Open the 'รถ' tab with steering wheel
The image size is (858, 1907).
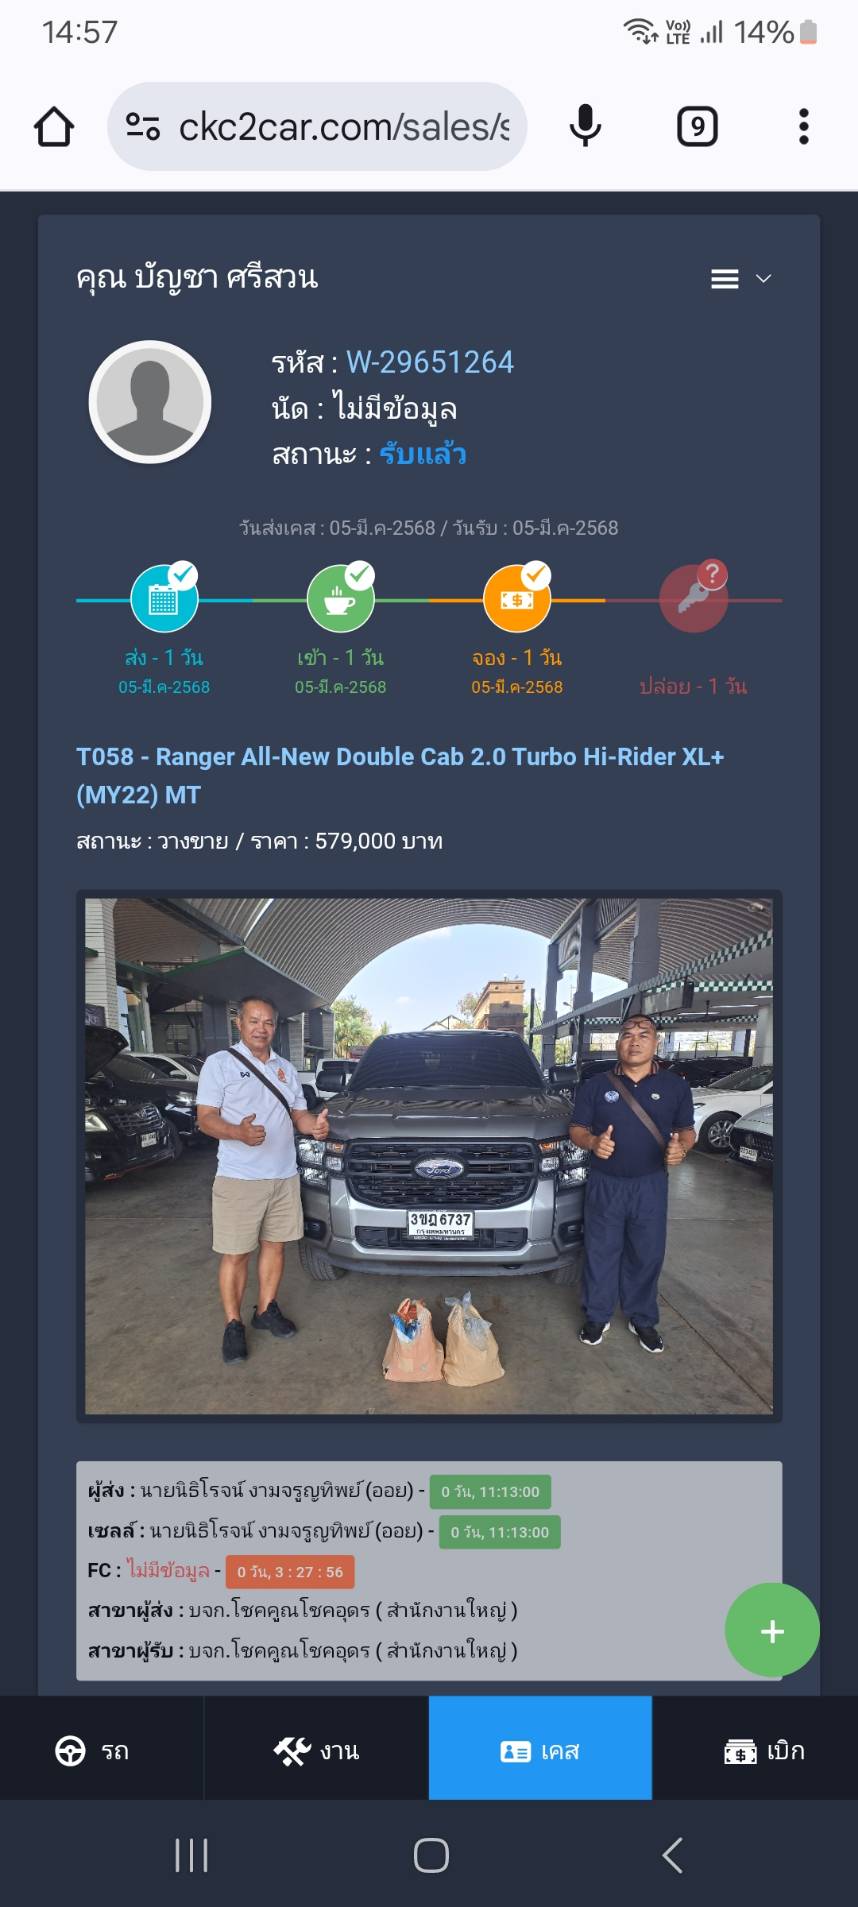92,1750
